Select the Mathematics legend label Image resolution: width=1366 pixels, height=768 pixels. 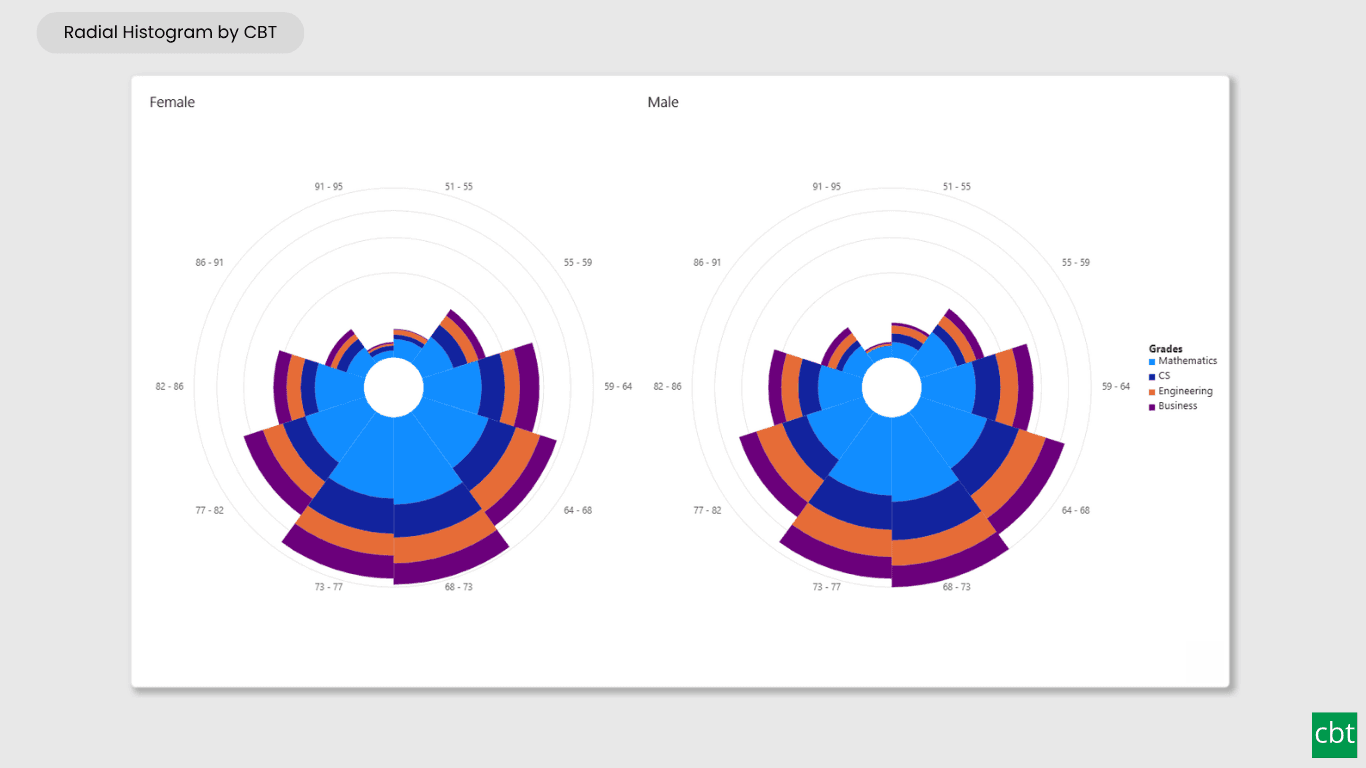pos(1188,361)
